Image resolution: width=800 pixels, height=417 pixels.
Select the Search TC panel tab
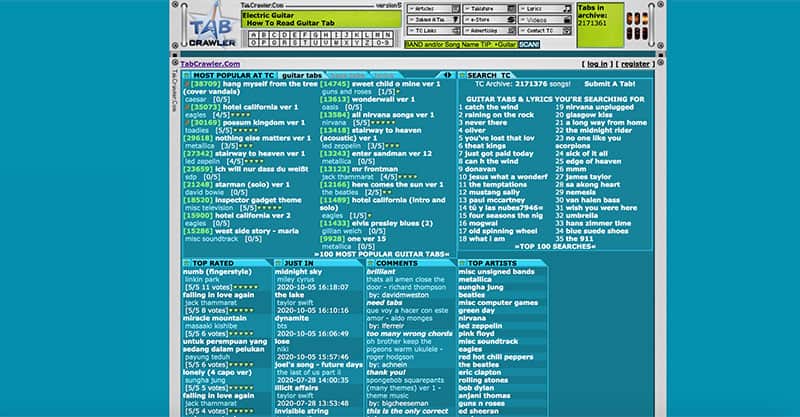[x=489, y=75]
